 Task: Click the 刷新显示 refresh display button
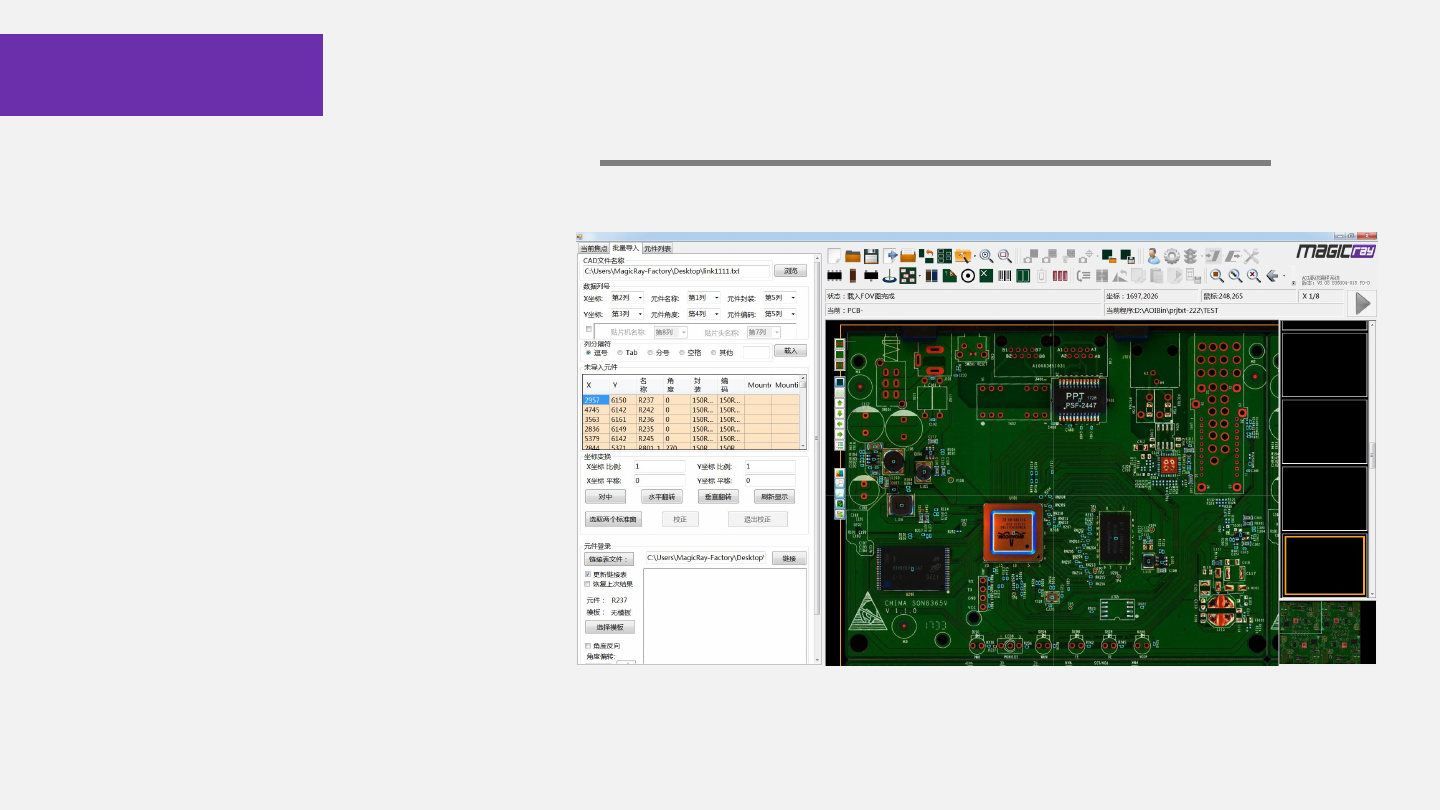pos(774,497)
